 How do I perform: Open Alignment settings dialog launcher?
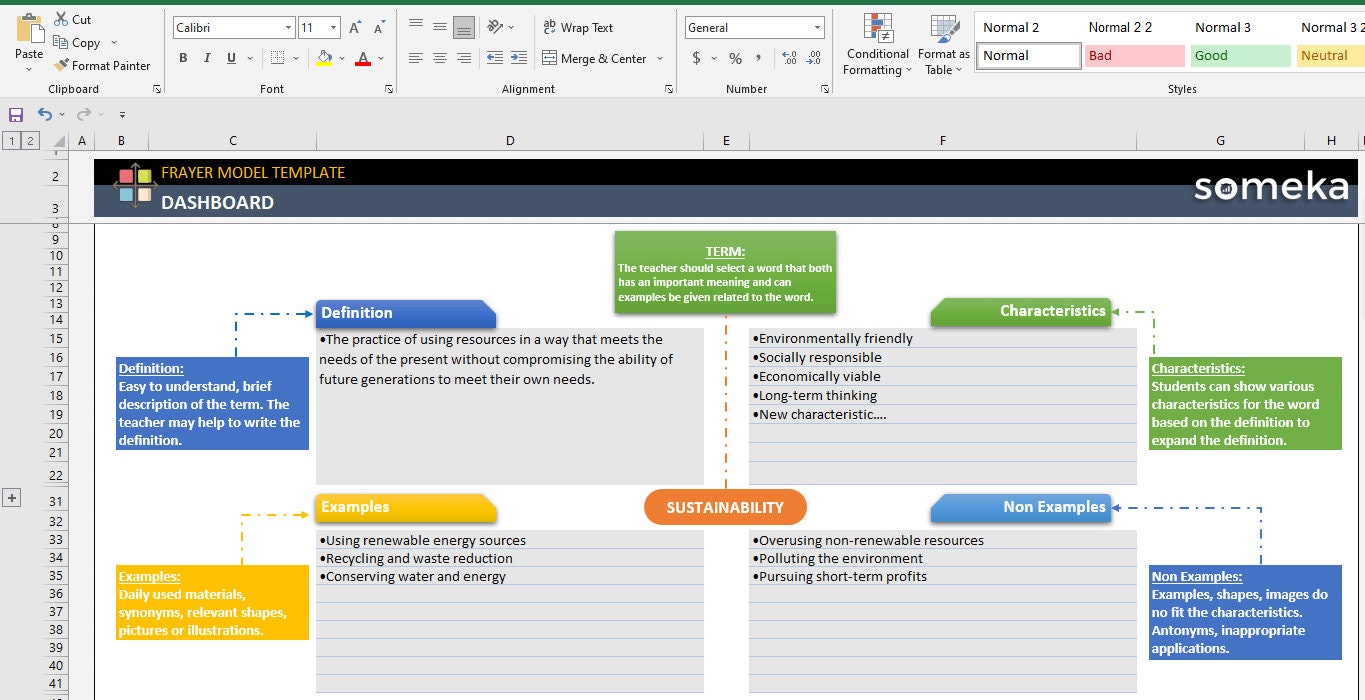[x=669, y=89]
